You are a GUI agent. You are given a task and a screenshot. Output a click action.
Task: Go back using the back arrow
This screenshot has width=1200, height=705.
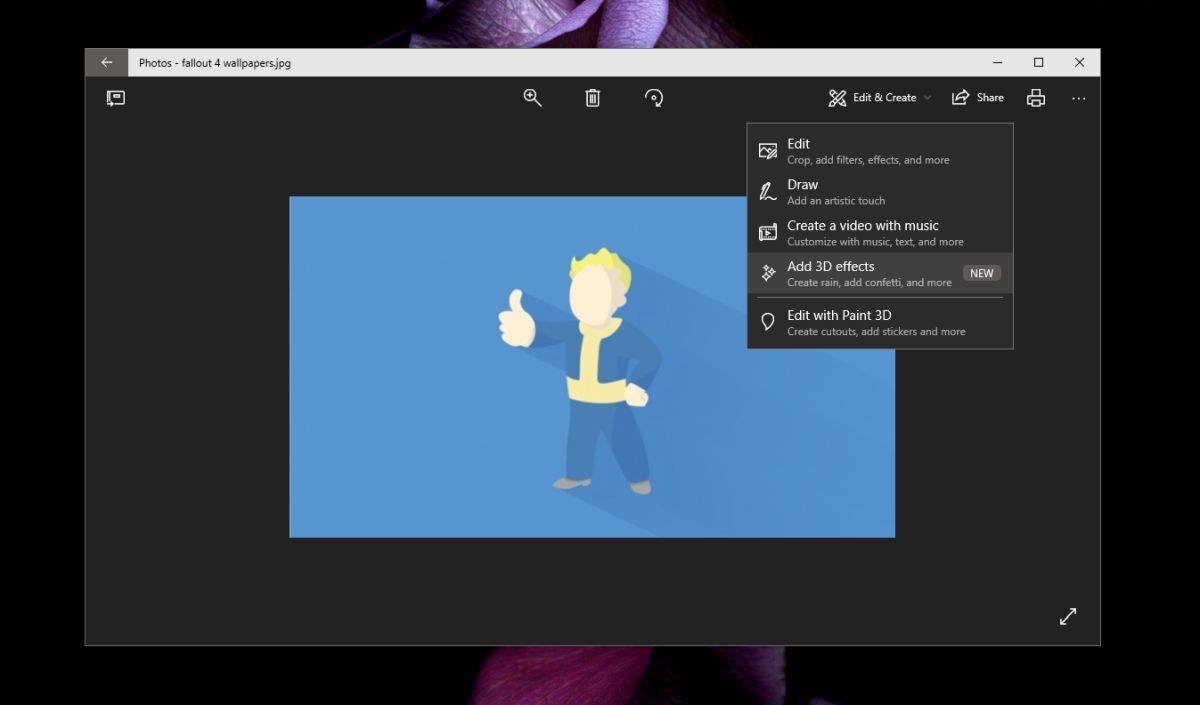[x=106, y=61]
